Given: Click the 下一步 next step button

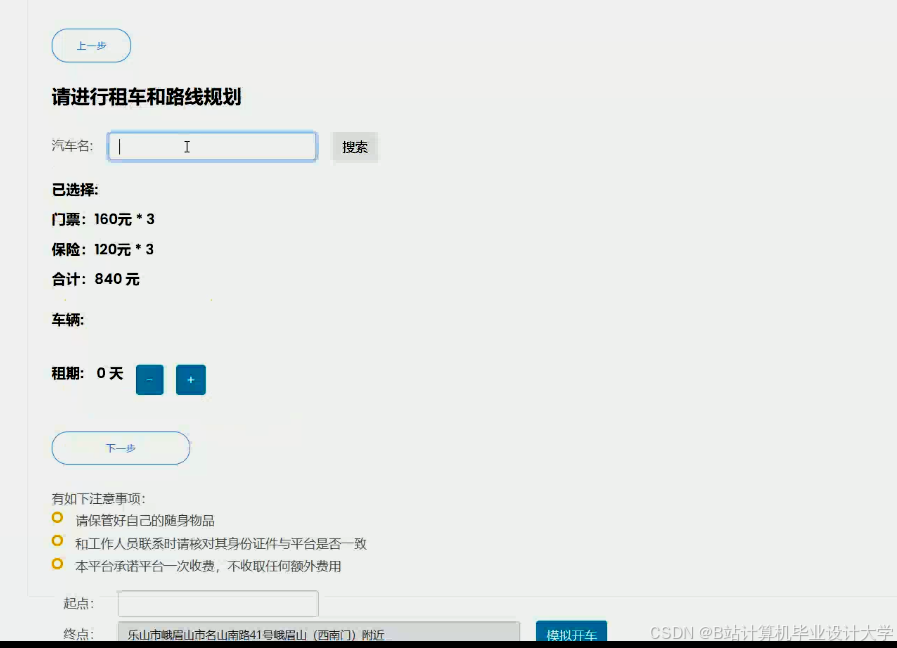Looking at the screenshot, I should (121, 448).
